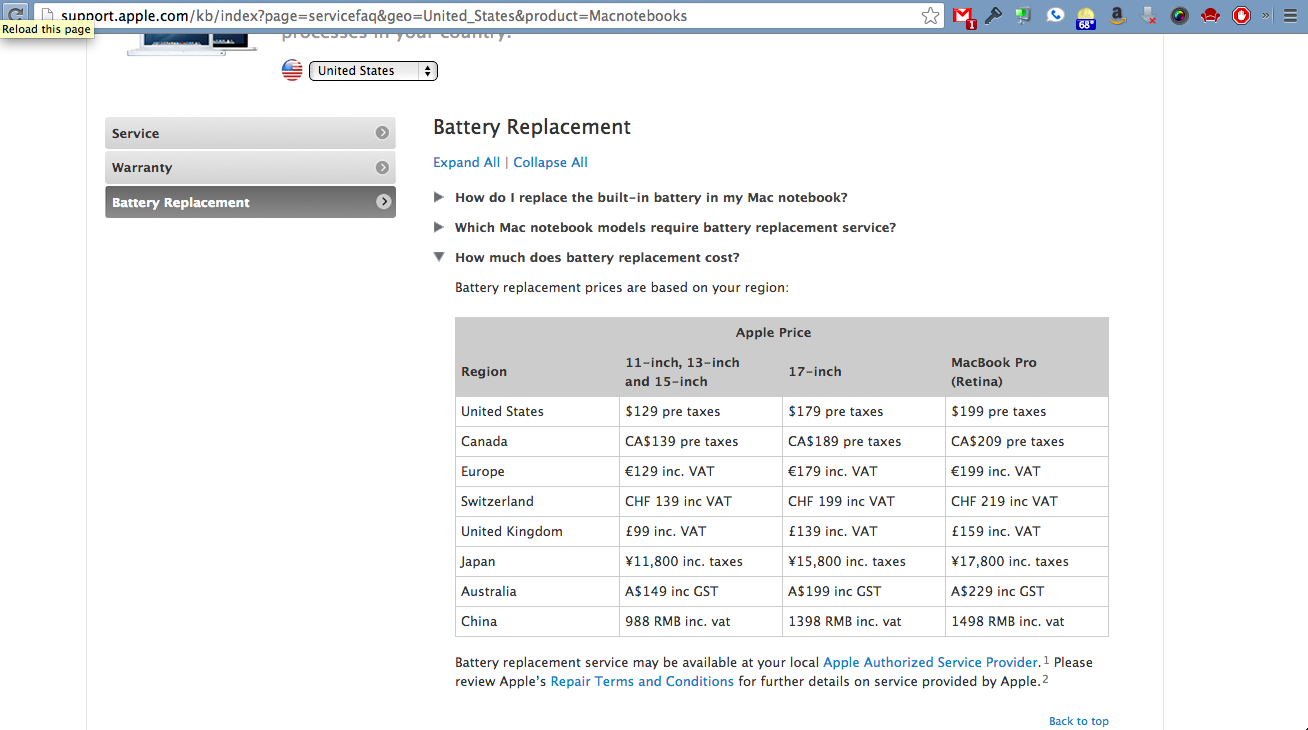The height and width of the screenshot is (730, 1308).
Task: Click the 'CA$209 pre taxes' cell
Action: pyautogui.click(x=1007, y=441)
